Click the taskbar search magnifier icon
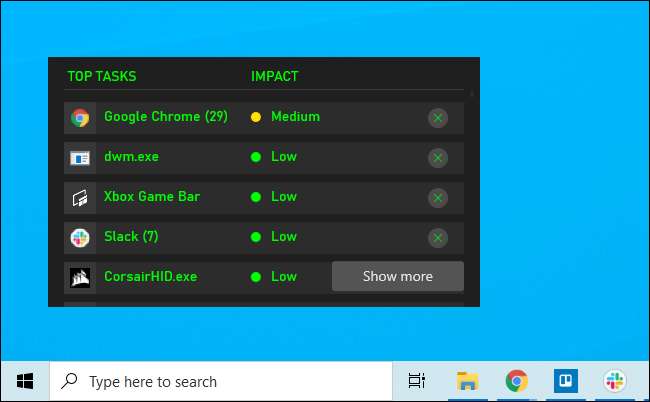The height and width of the screenshot is (402, 650). tap(69, 381)
